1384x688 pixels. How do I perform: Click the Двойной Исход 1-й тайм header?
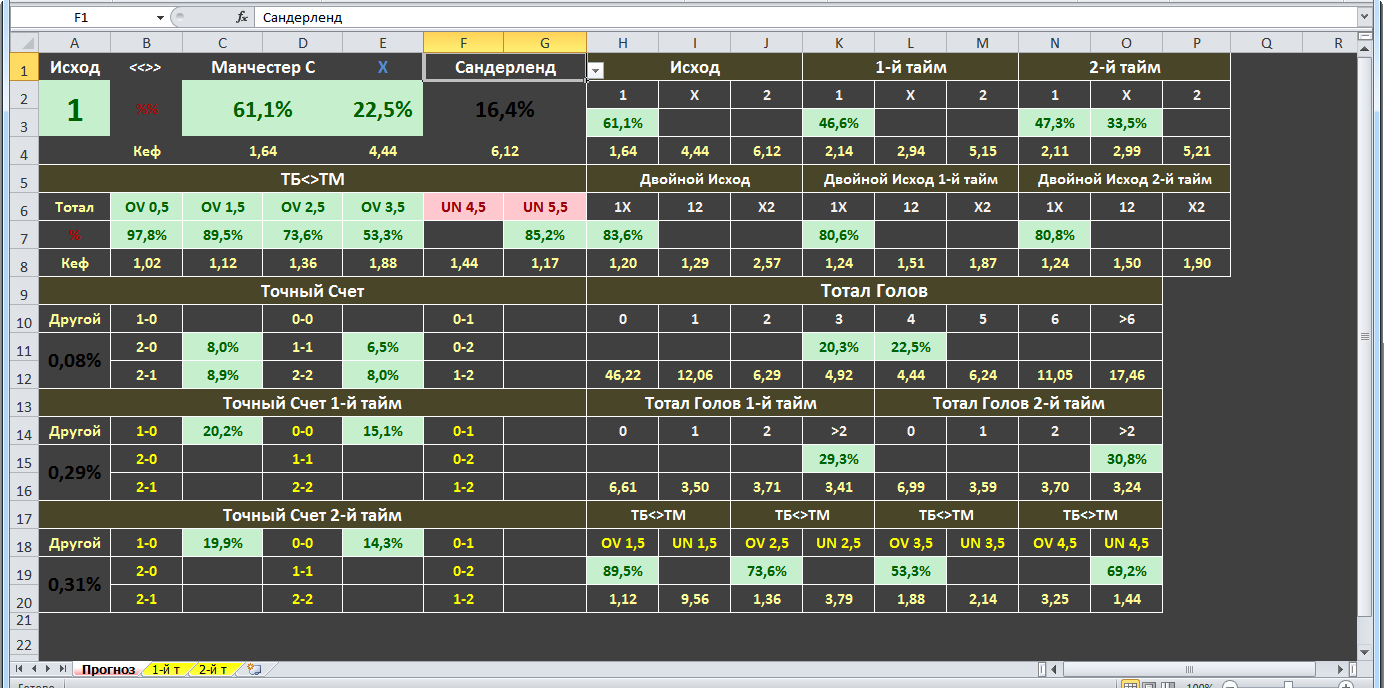(x=910, y=179)
